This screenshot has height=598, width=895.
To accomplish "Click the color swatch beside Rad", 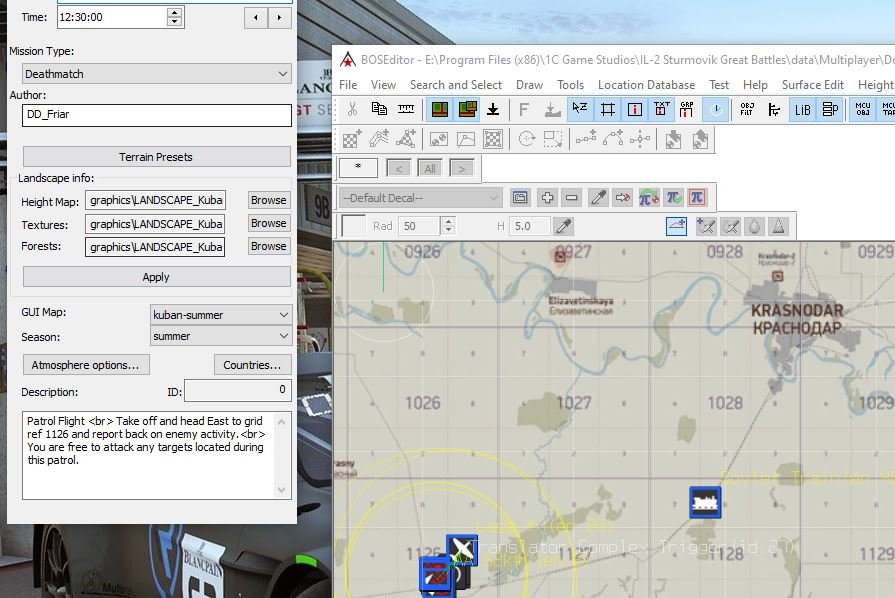I will [354, 227].
